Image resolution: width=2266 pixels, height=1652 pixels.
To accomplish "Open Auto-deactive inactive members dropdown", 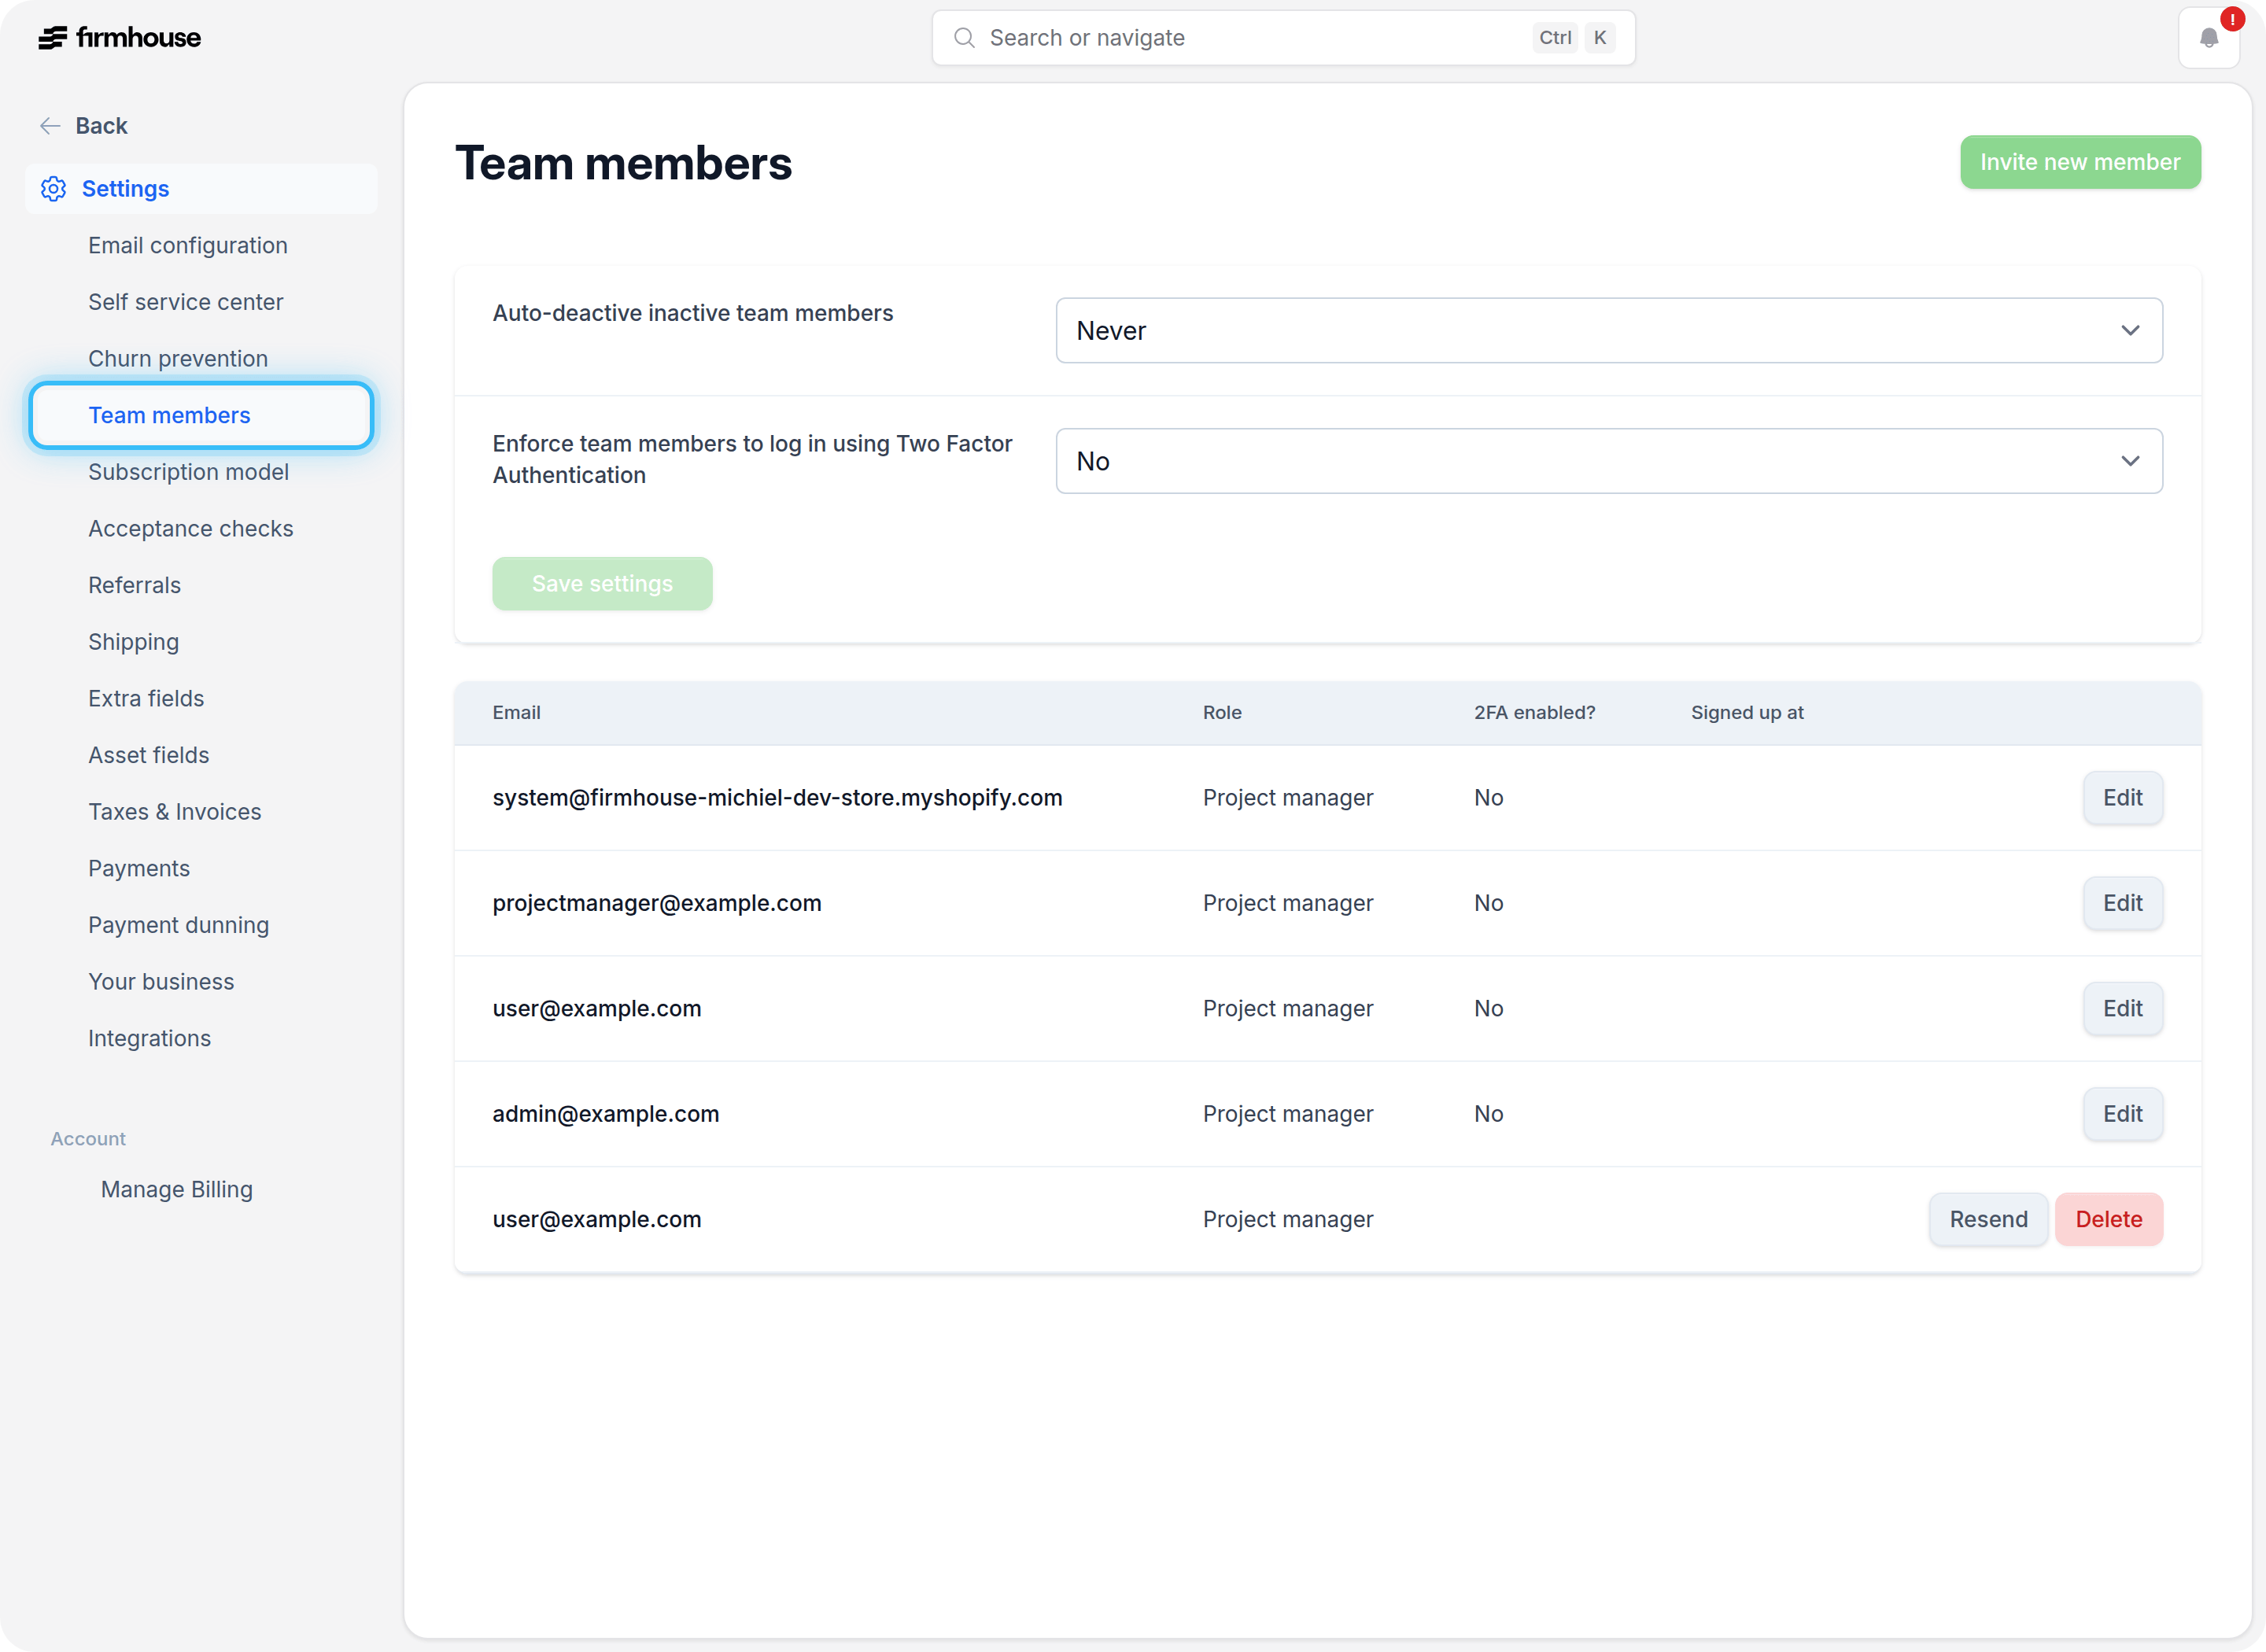I will pos(1609,331).
